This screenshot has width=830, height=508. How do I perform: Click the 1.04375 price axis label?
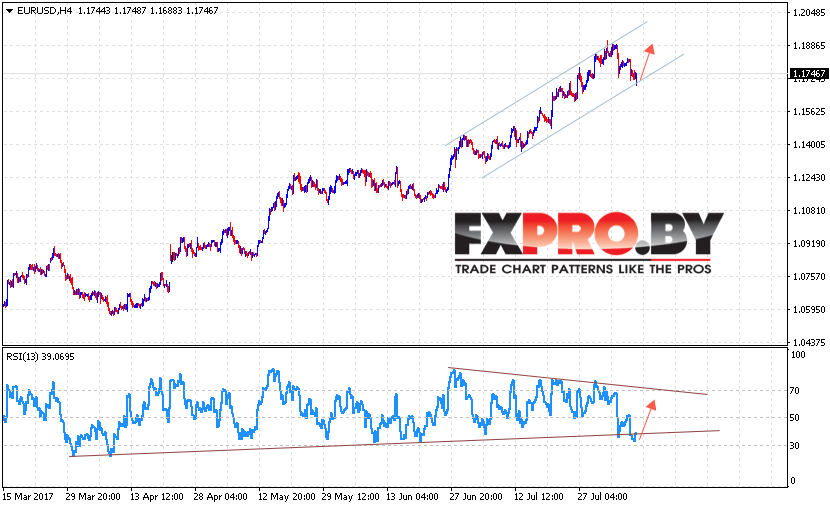(x=809, y=342)
